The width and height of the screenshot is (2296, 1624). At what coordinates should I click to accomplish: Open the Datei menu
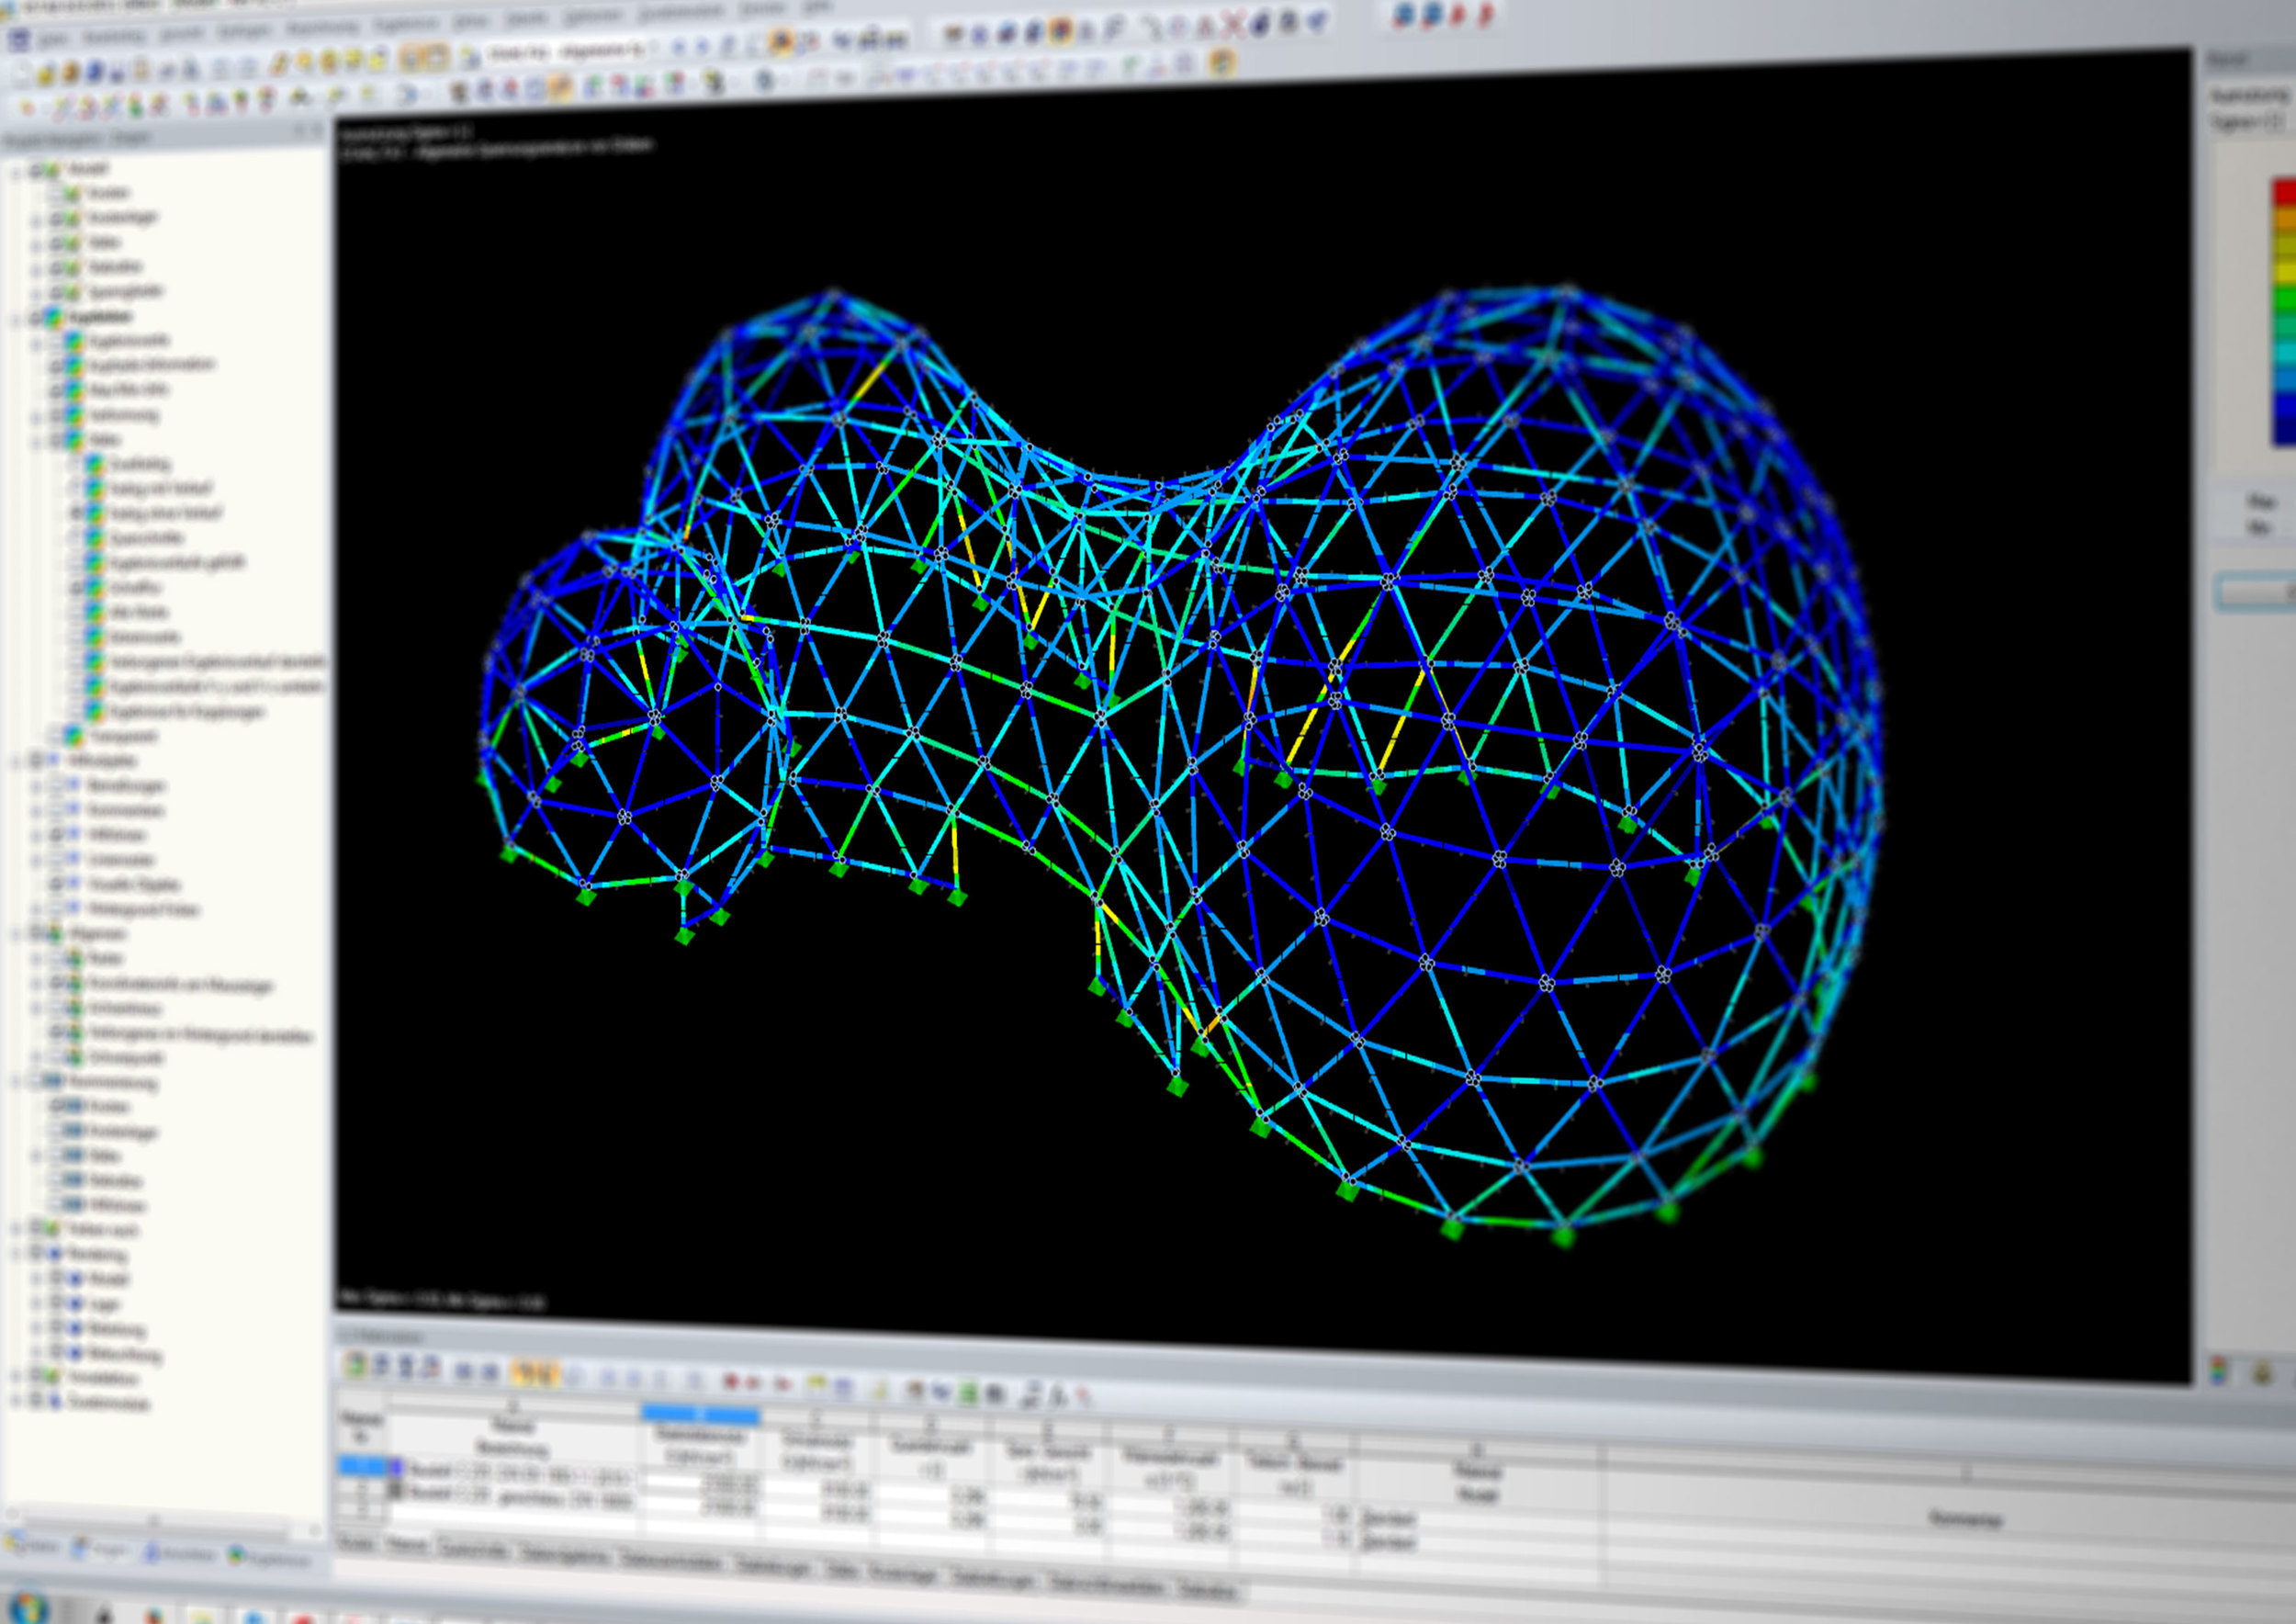click(53, 40)
